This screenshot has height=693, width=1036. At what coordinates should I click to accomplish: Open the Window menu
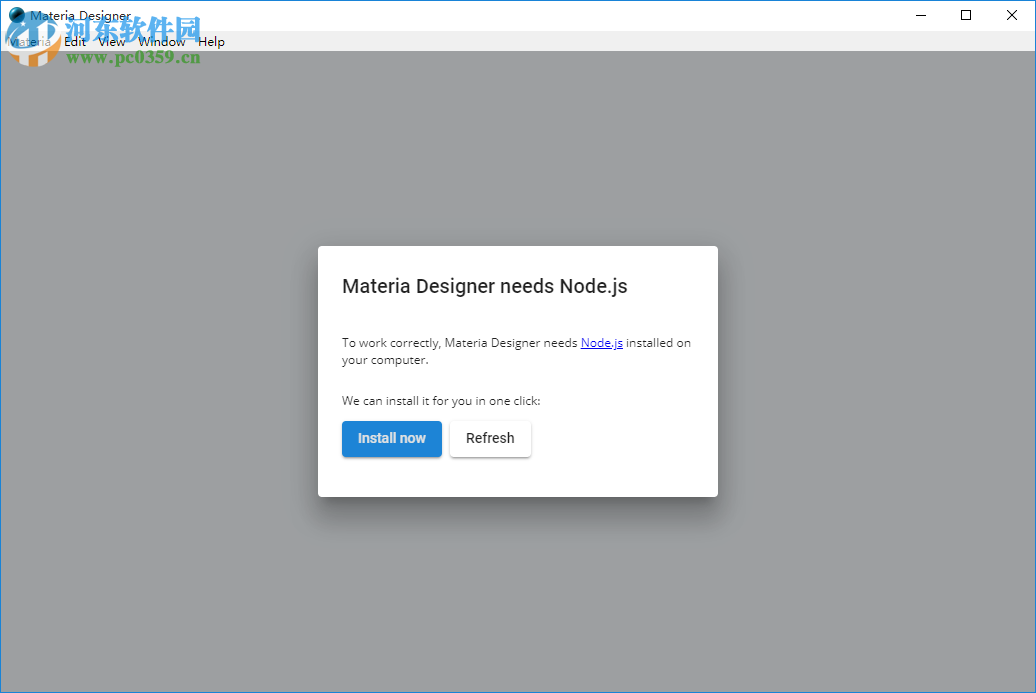tap(161, 41)
